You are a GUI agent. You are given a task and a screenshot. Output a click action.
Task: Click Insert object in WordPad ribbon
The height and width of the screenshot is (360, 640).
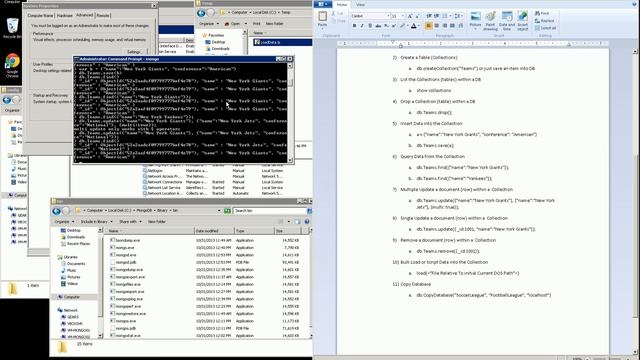pyautogui.click(x=523, y=20)
